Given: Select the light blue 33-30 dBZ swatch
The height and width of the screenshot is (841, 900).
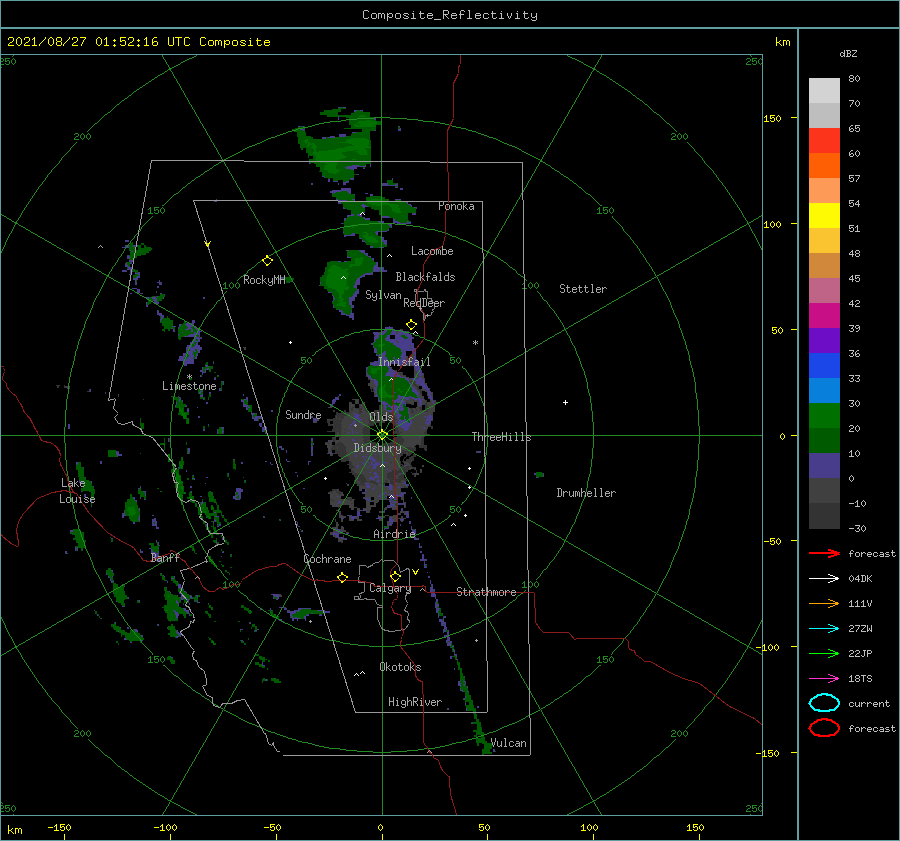Looking at the screenshot, I should point(824,391).
